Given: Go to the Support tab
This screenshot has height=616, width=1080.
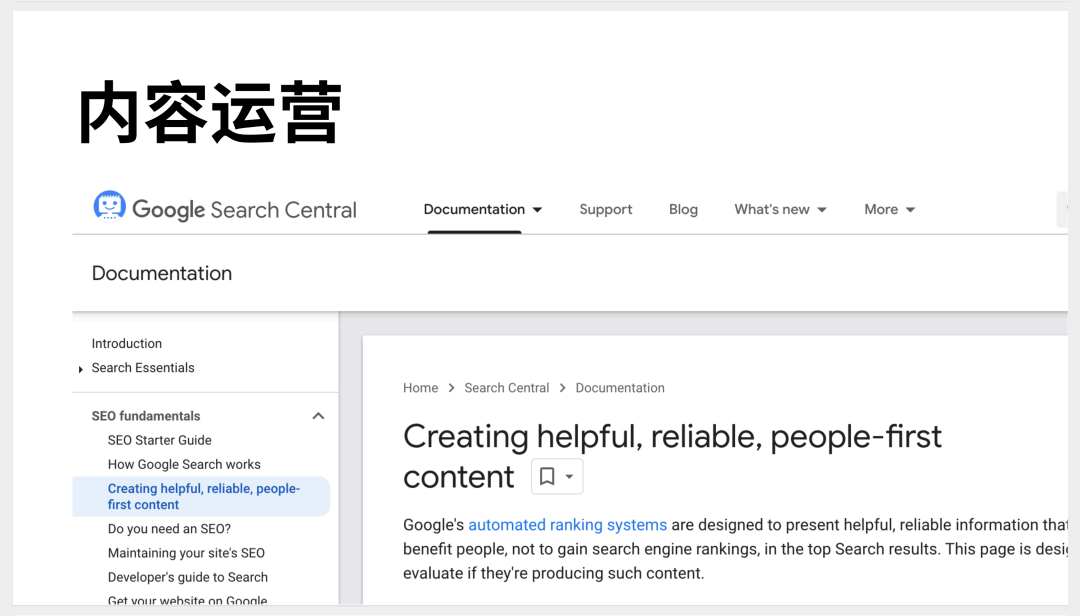Looking at the screenshot, I should 605,209.
